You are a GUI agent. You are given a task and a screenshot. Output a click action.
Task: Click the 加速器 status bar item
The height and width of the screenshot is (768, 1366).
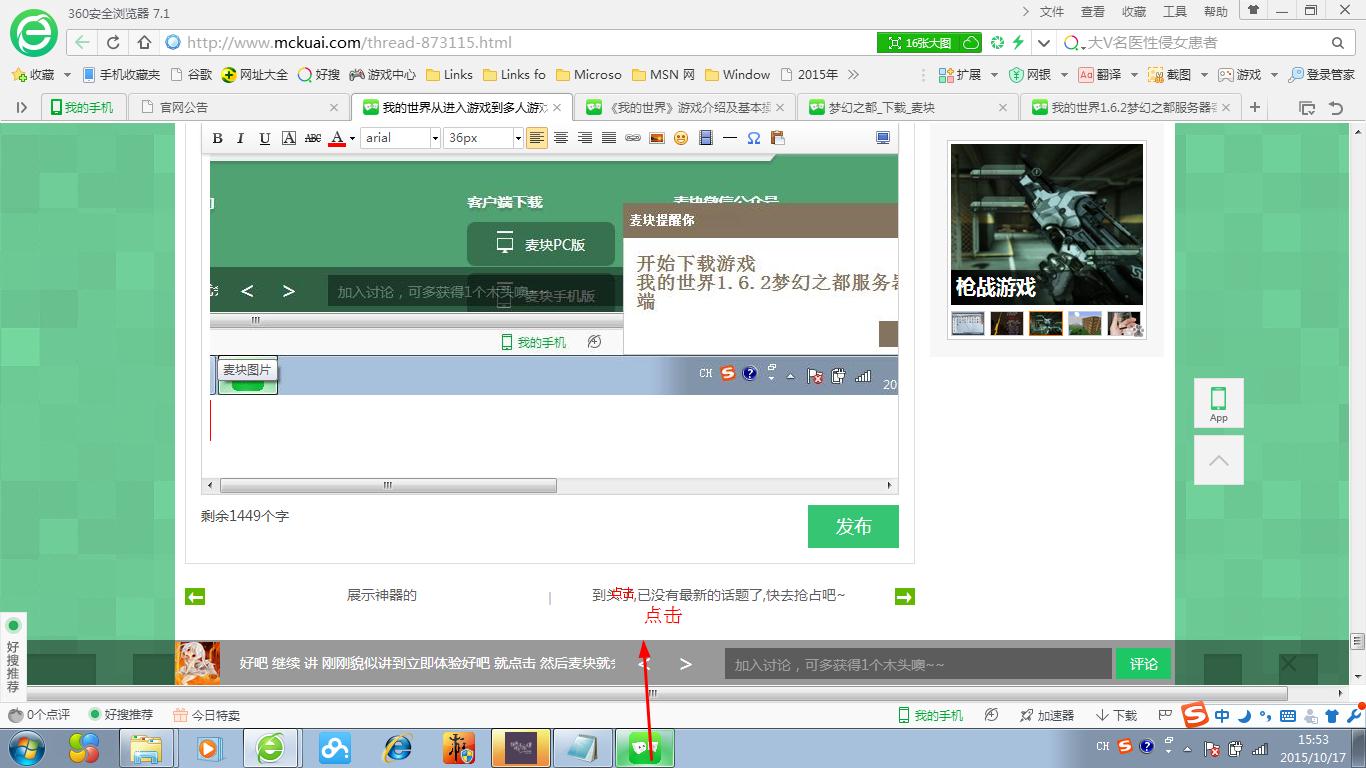(1047, 715)
